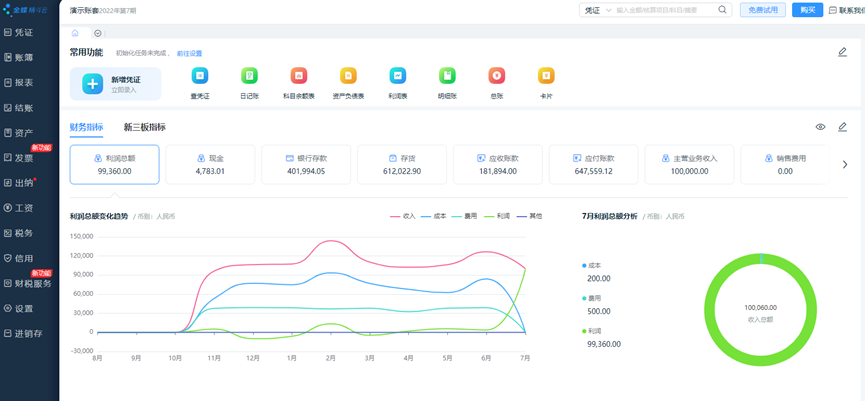Open 财税服务 in the sidebar

(29, 284)
